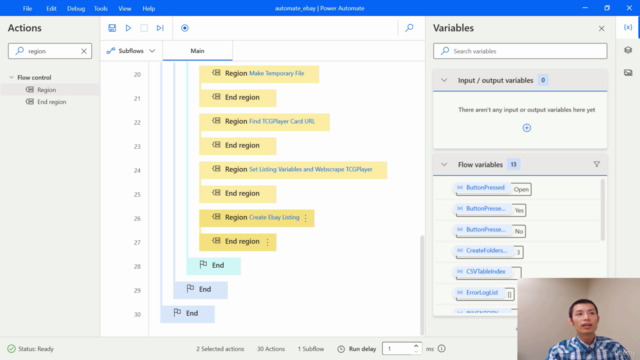
Task: Minimize the Power Automate window
Action: pos(585,8)
